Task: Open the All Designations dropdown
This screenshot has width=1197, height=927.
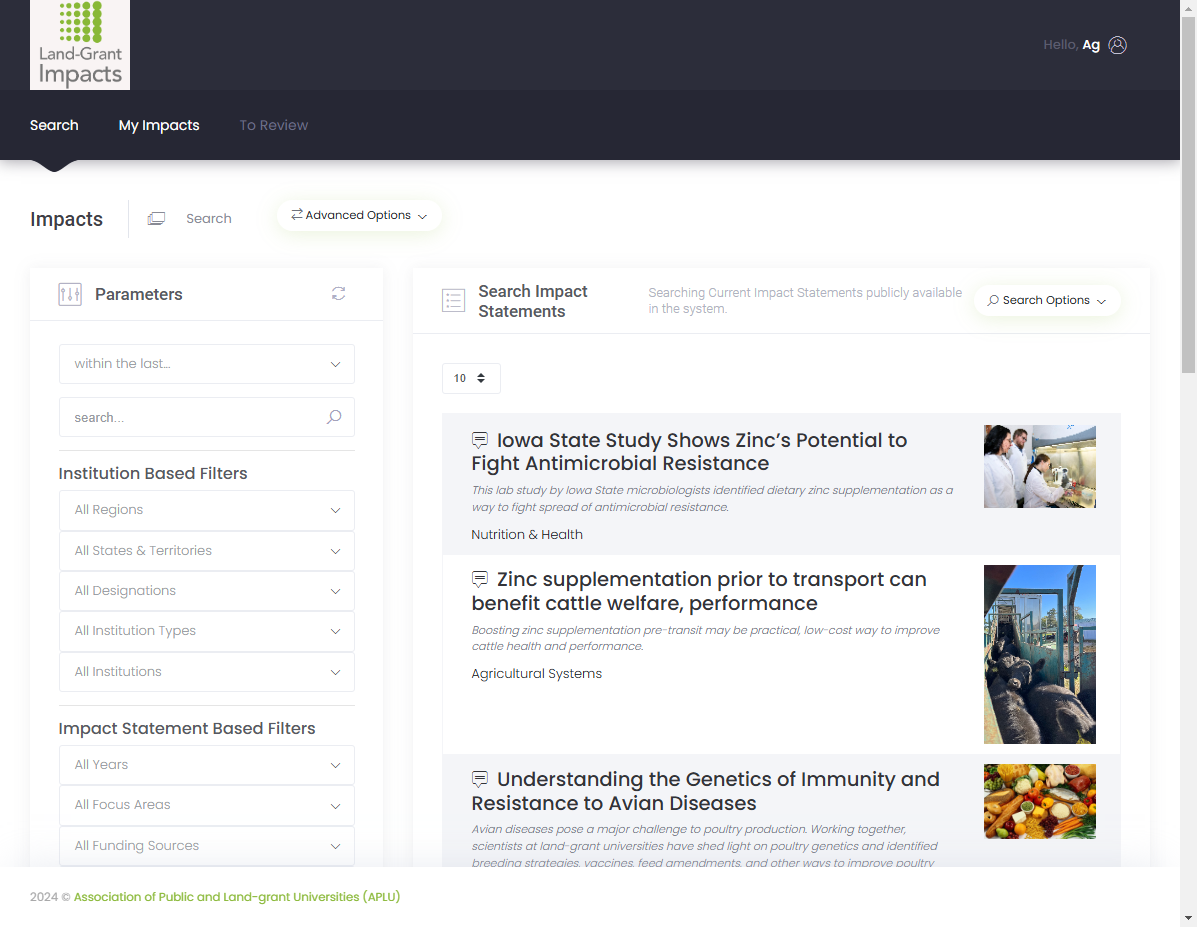Action: pos(207,591)
